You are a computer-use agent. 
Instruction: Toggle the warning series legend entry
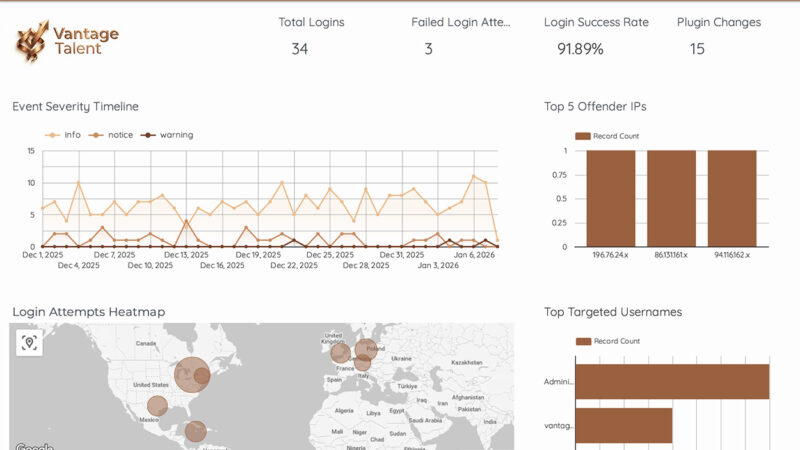tap(167, 135)
